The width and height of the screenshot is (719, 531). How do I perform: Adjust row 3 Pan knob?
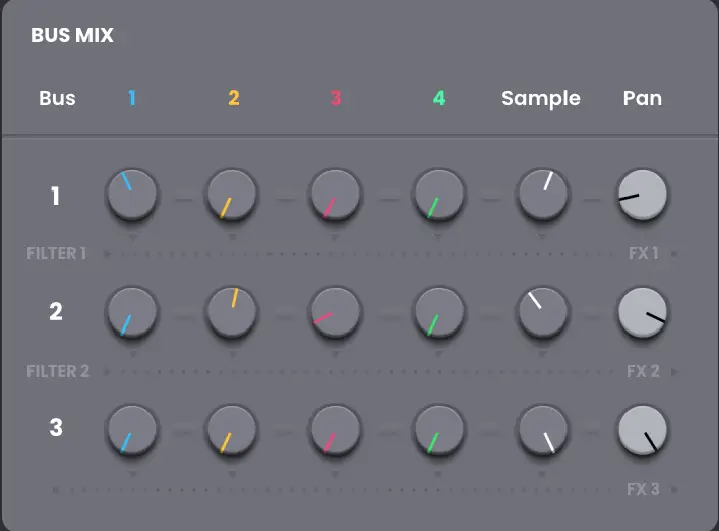pos(642,430)
